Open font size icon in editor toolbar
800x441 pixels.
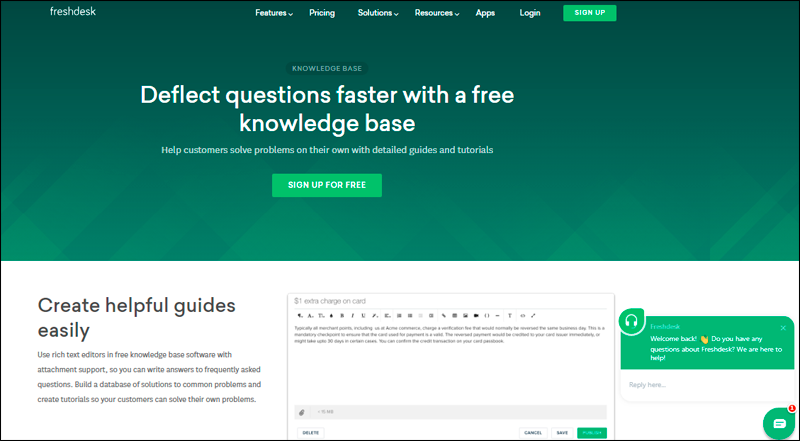(x=321, y=315)
